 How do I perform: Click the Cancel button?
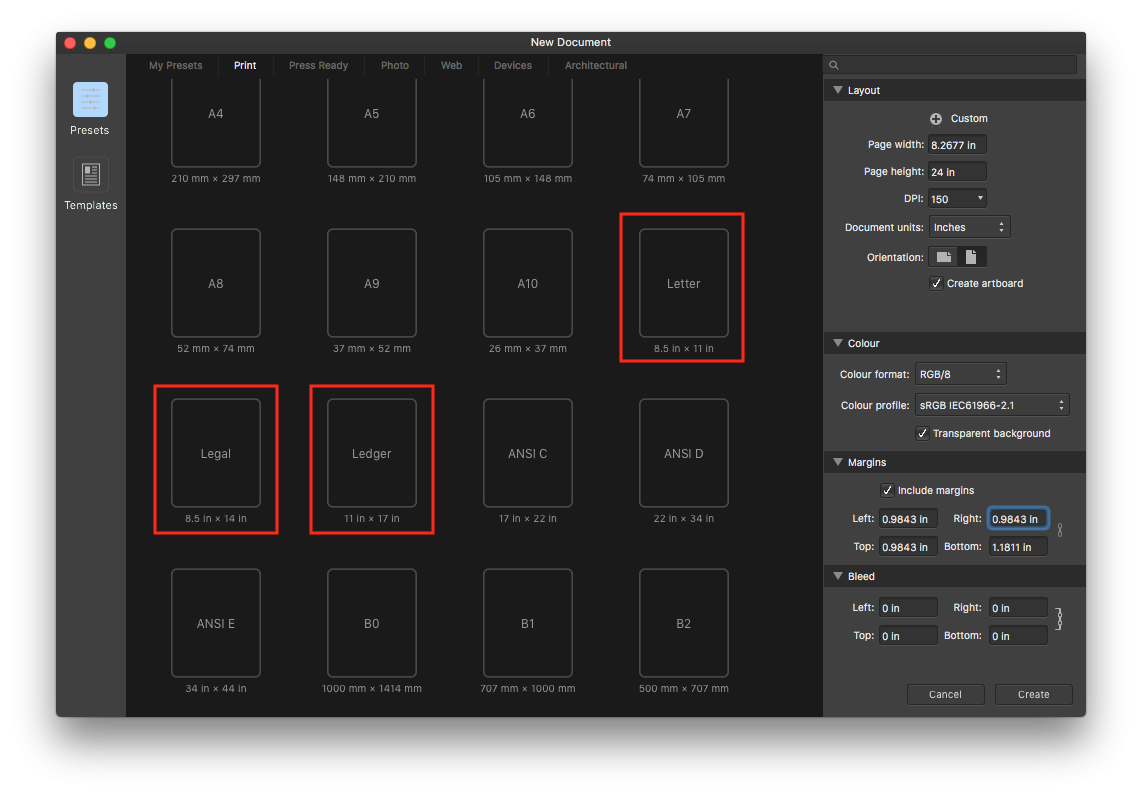[945, 694]
